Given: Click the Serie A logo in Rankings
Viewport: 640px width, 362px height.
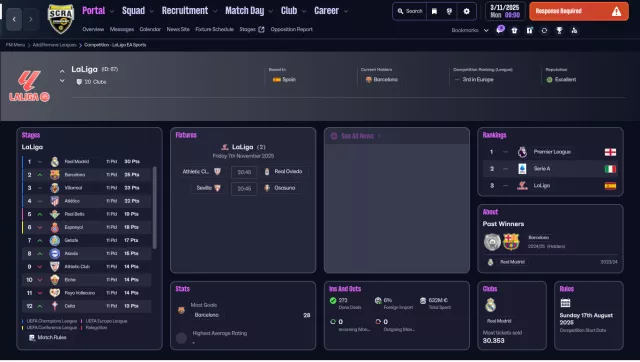Looking at the screenshot, I should click(x=522, y=169).
